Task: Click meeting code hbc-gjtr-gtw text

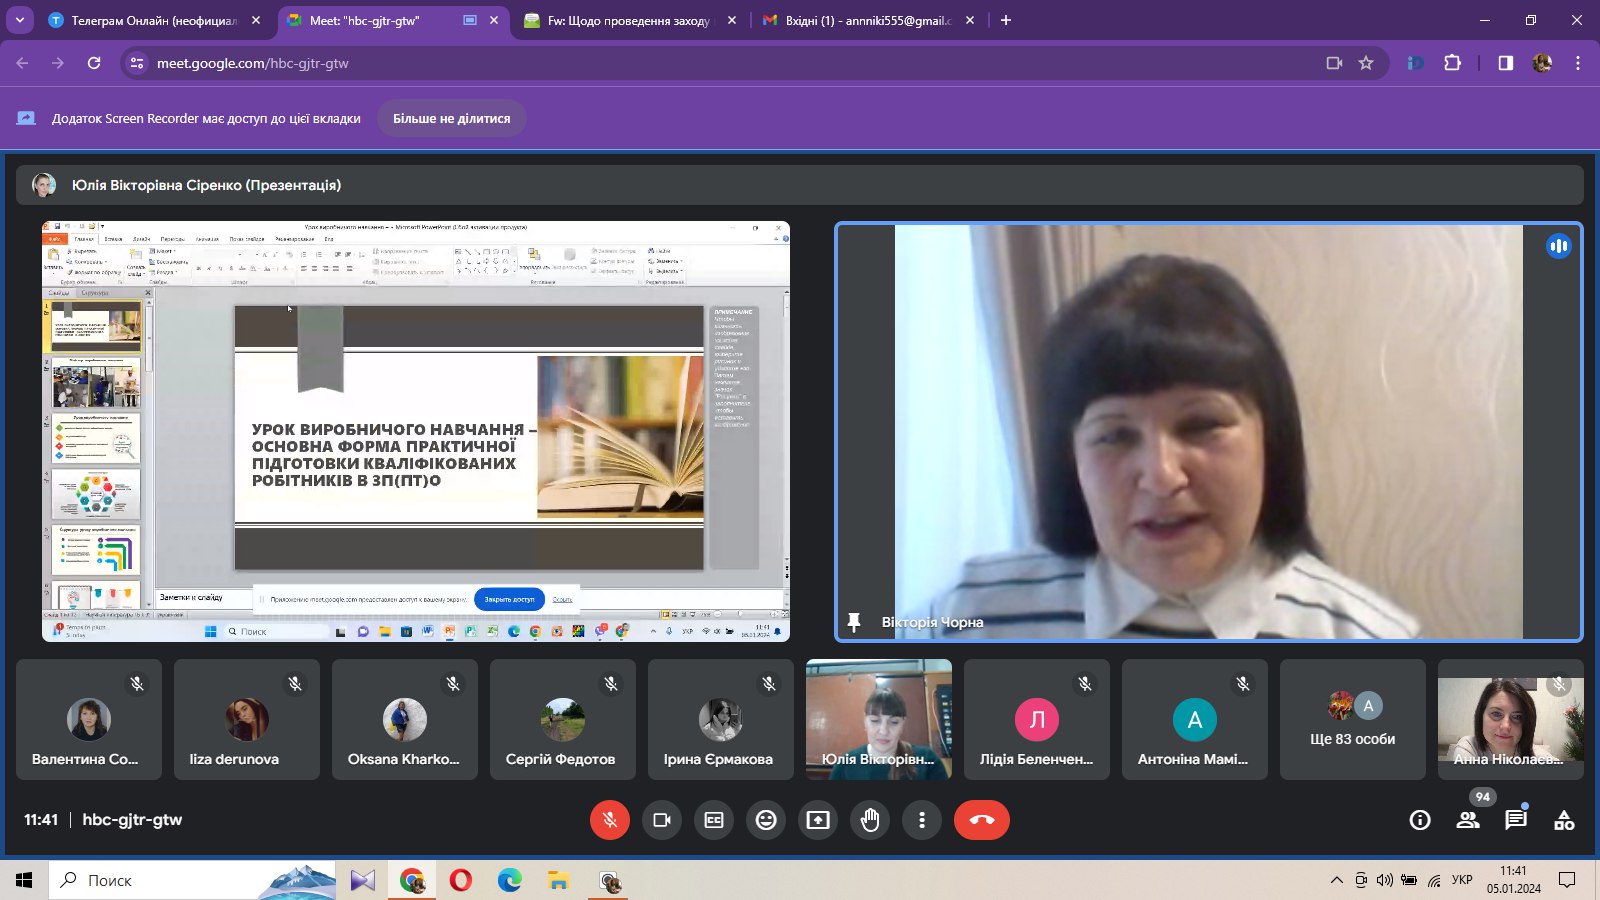Action: pos(132,820)
